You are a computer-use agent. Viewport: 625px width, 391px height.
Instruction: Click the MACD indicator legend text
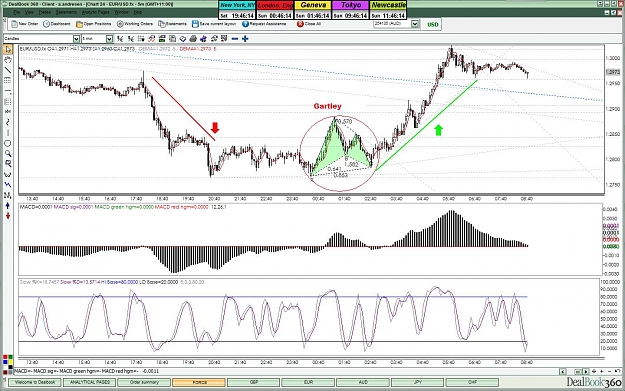click(123, 207)
